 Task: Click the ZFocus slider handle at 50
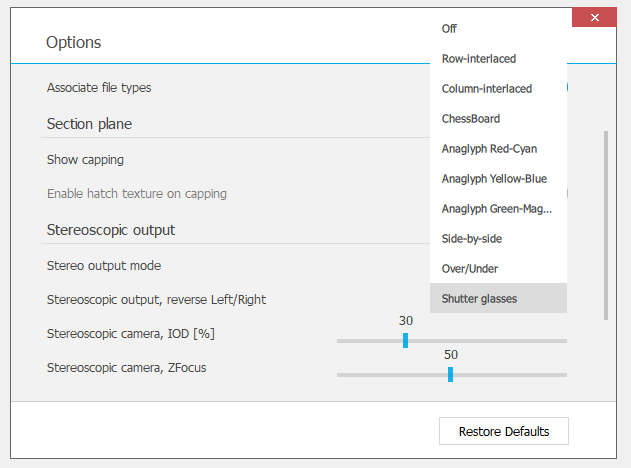(450, 374)
